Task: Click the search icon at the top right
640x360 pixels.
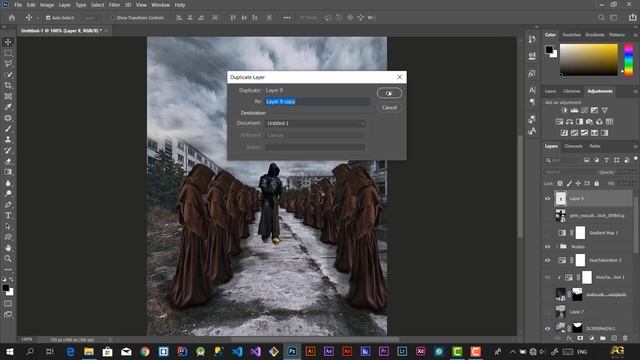Action: (601, 18)
